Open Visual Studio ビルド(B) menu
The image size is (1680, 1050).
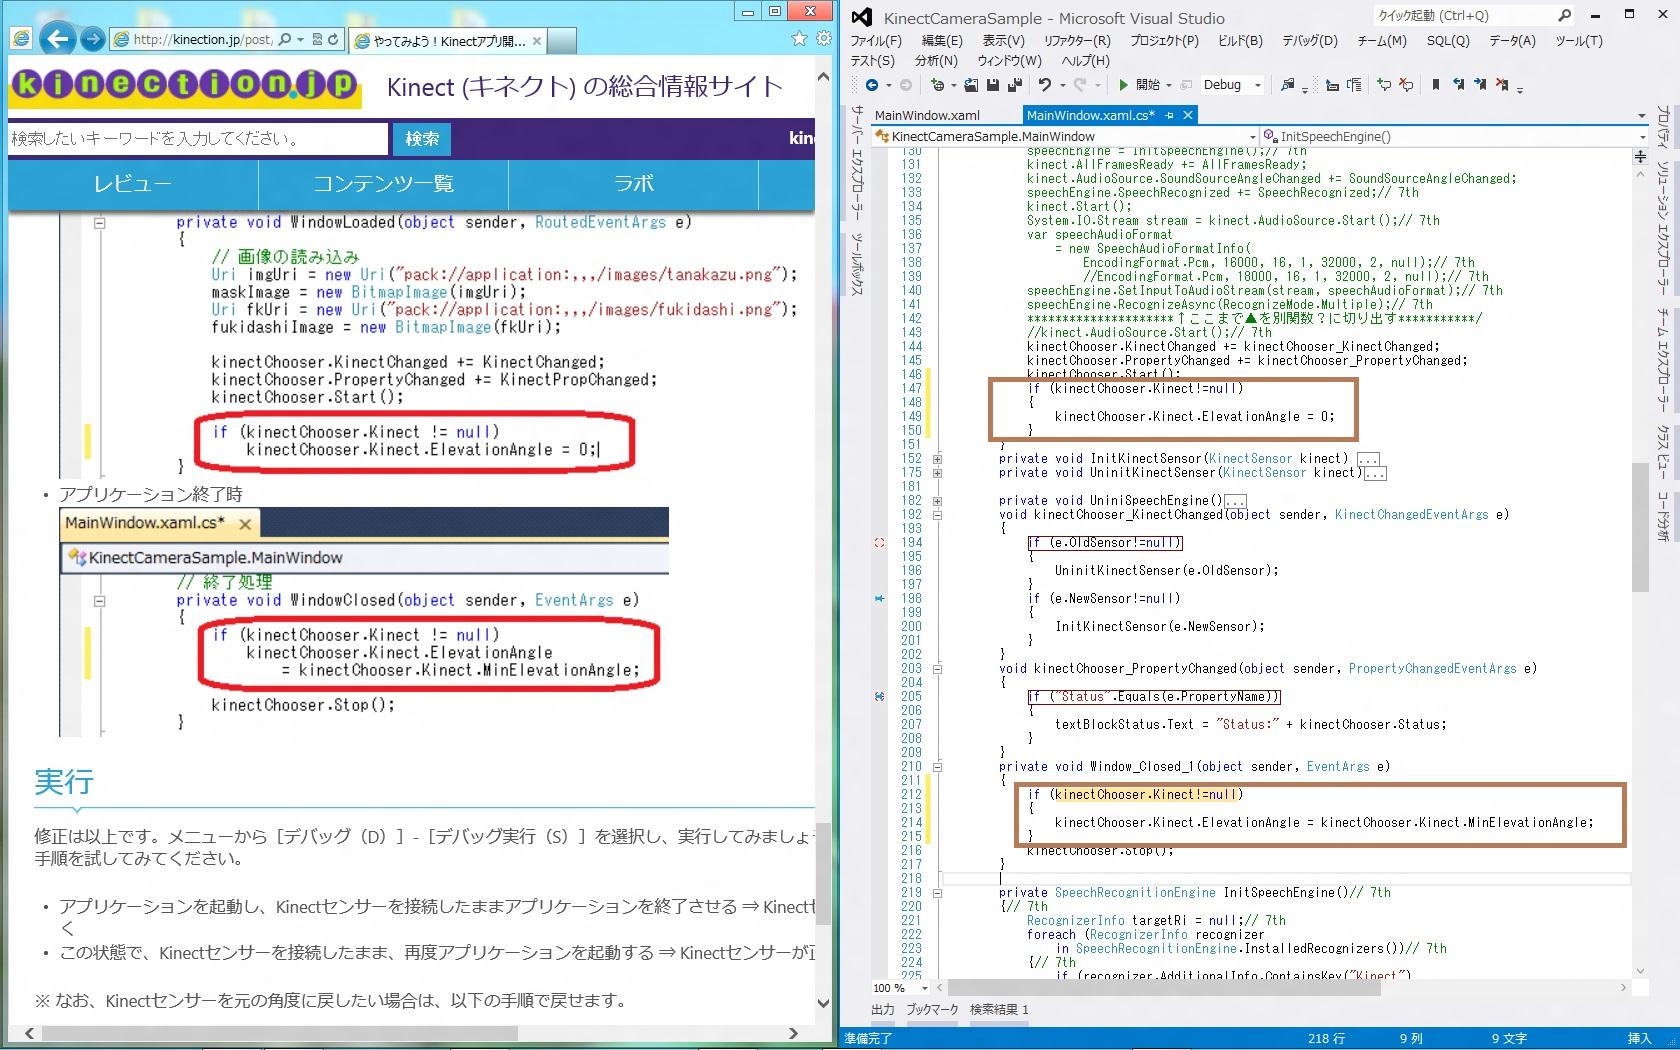click(x=1240, y=41)
